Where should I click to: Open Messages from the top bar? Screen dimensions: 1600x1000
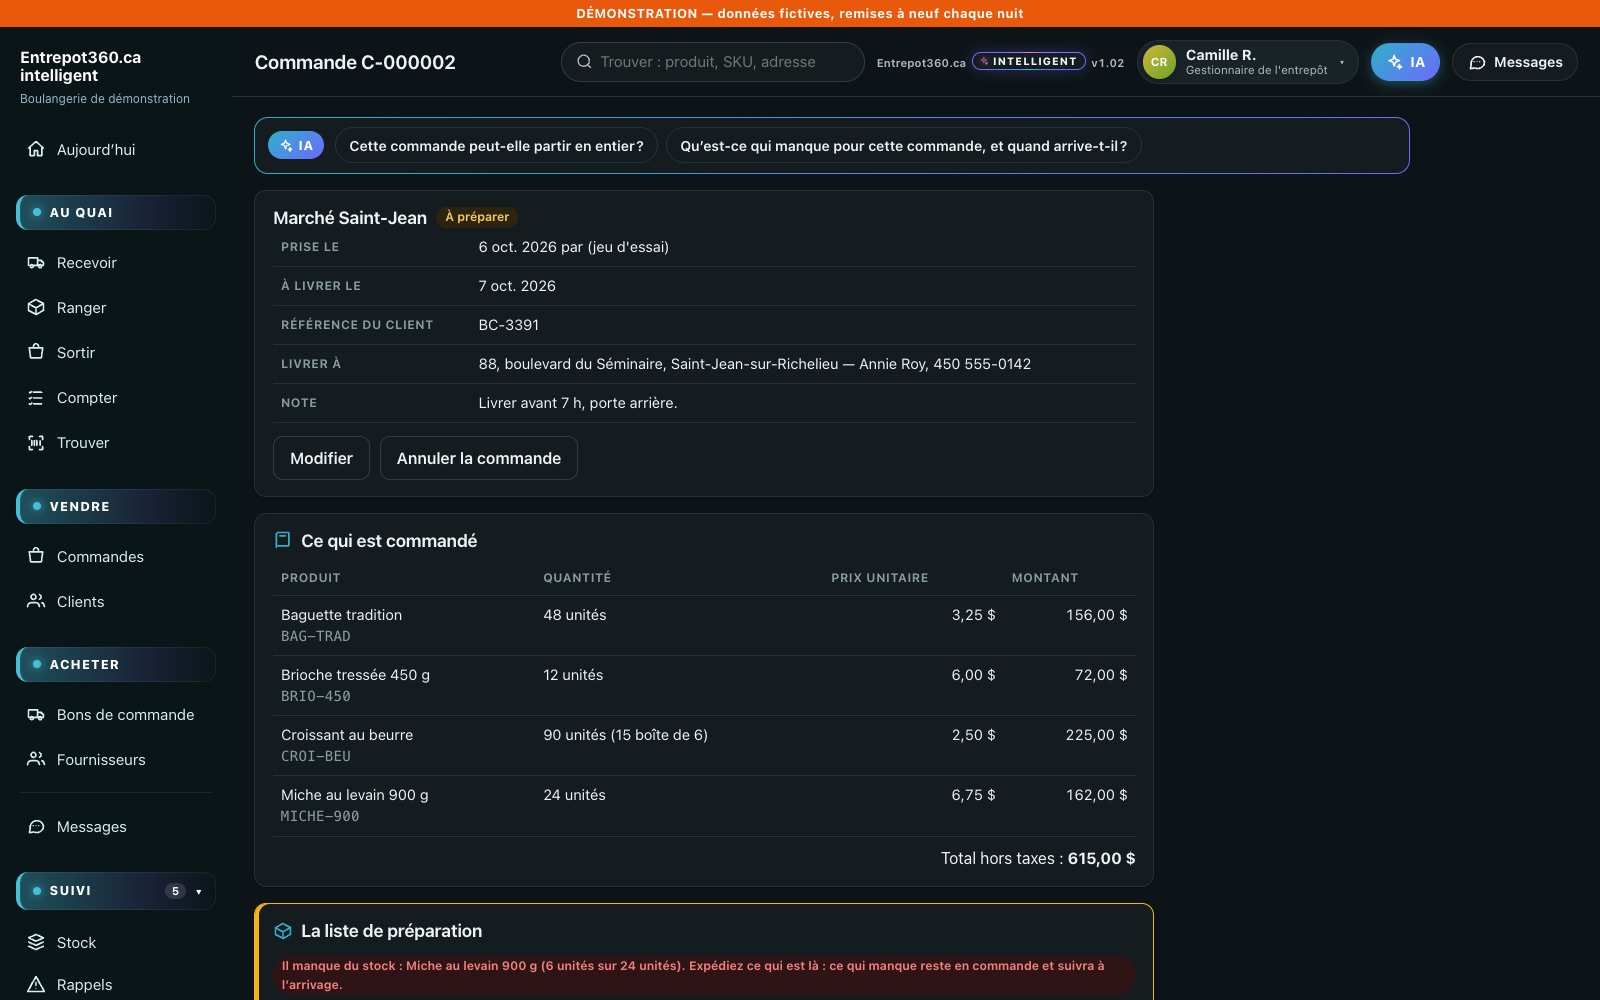1515,62
